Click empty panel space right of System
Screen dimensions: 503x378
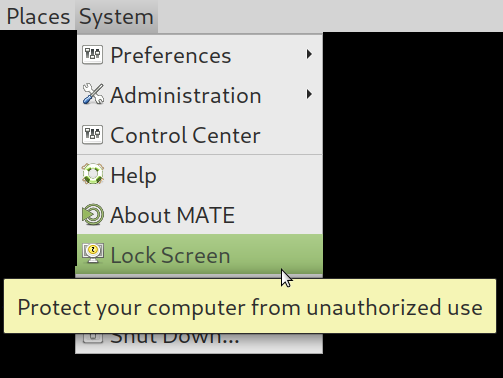[x=330, y=15]
